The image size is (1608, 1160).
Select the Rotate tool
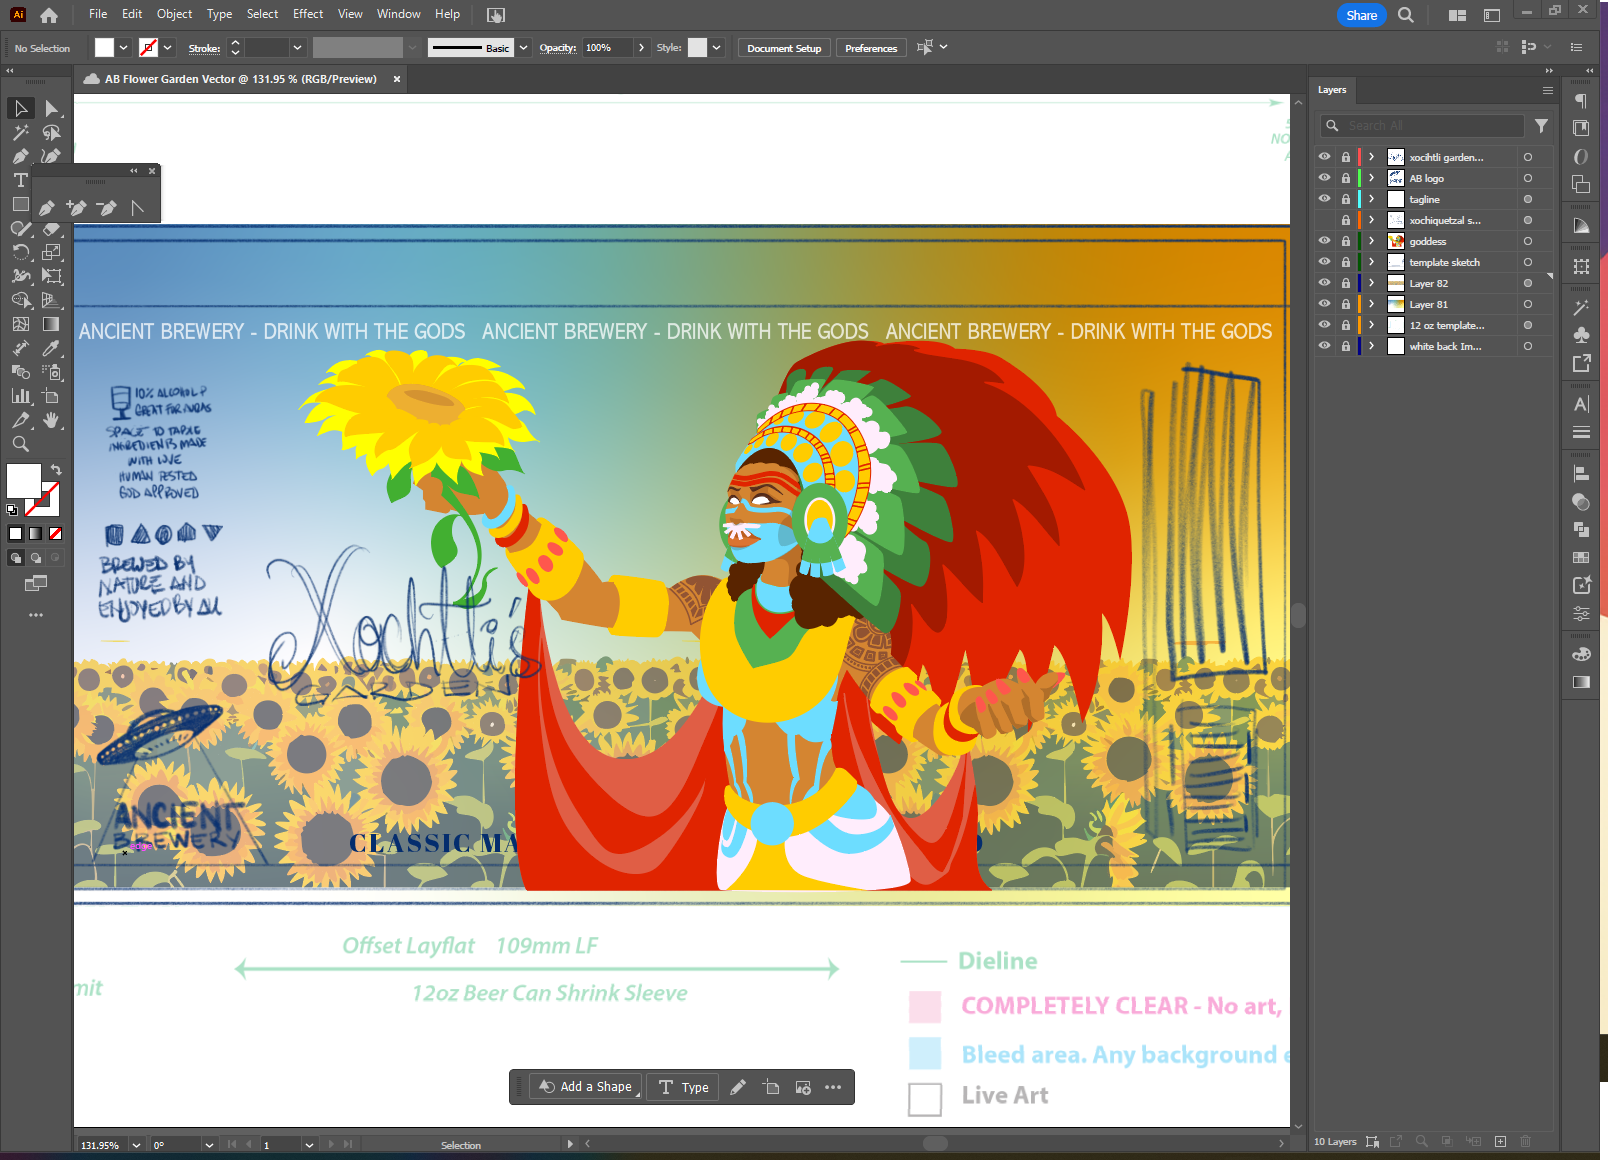point(20,252)
